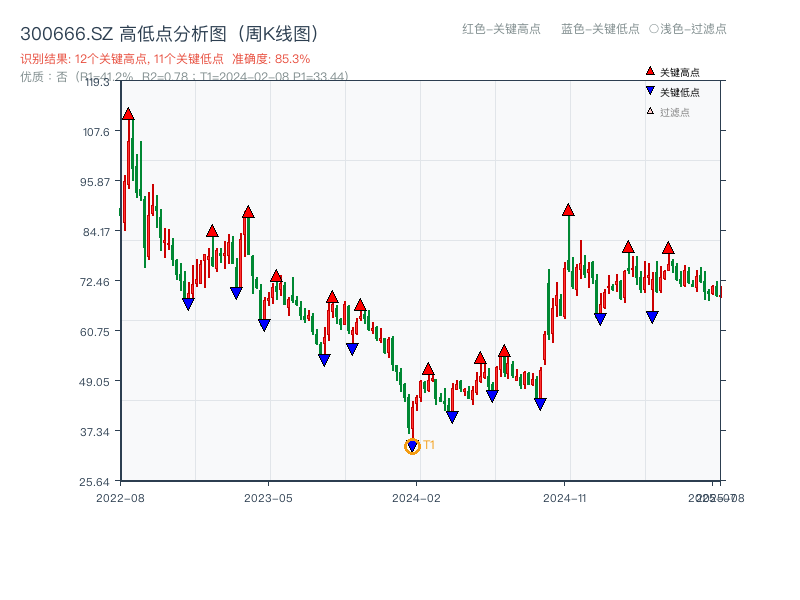The width and height of the screenshot is (800, 600).
Task: Click the last red key-high marker on the chart
Action: 668,248
